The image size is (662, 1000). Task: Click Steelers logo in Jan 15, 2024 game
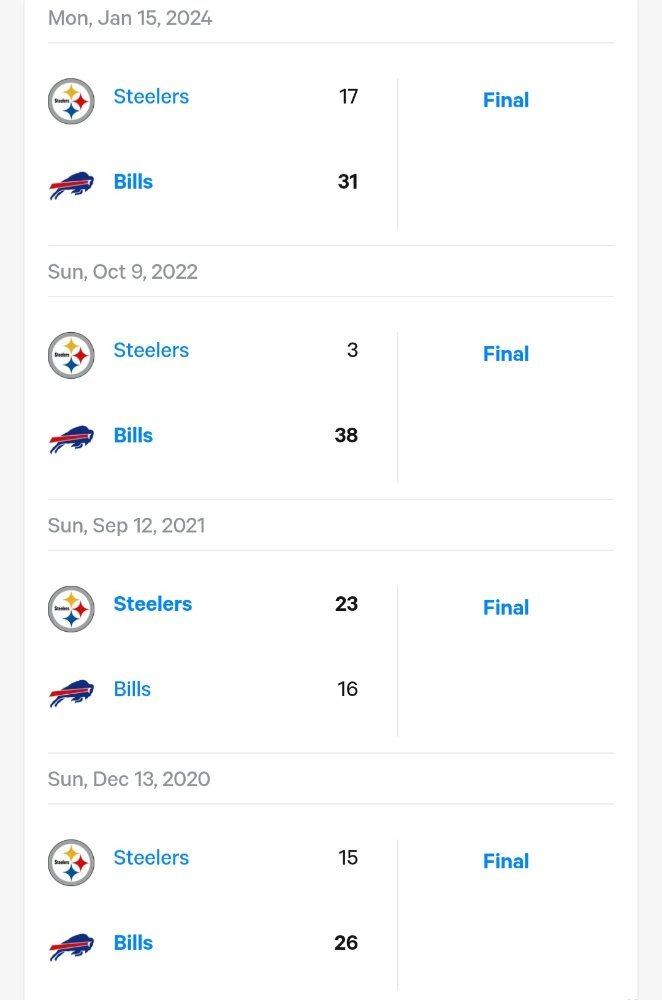tap(71, 101)
